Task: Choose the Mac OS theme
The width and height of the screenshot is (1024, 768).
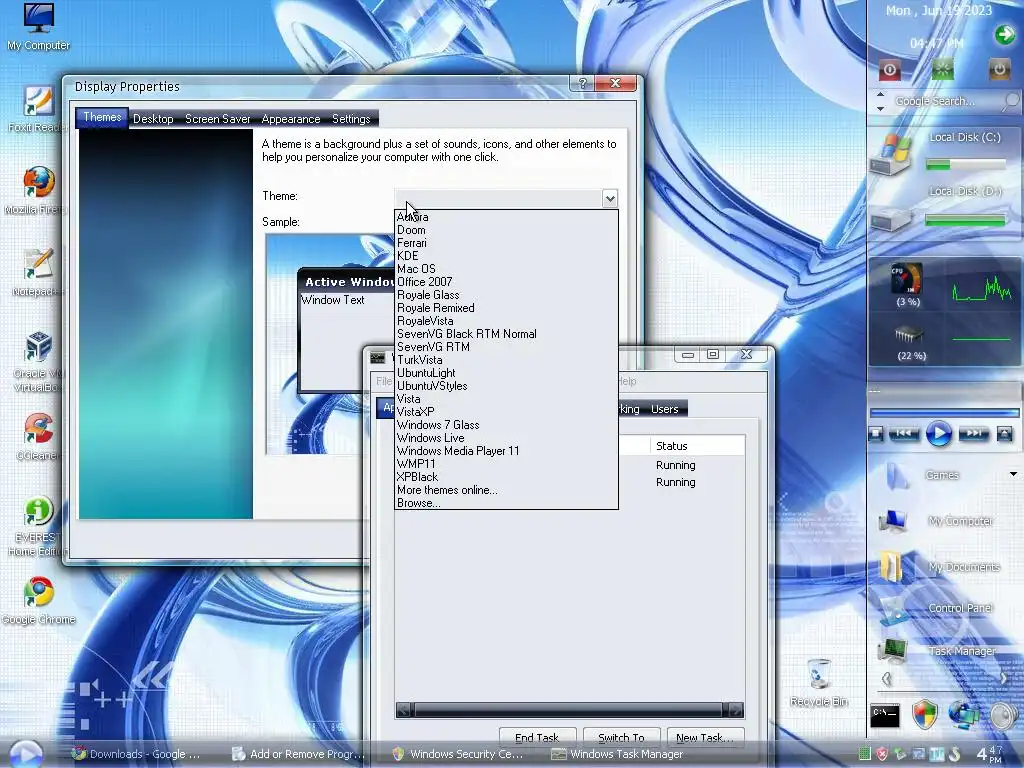Action: coord(506,269)
